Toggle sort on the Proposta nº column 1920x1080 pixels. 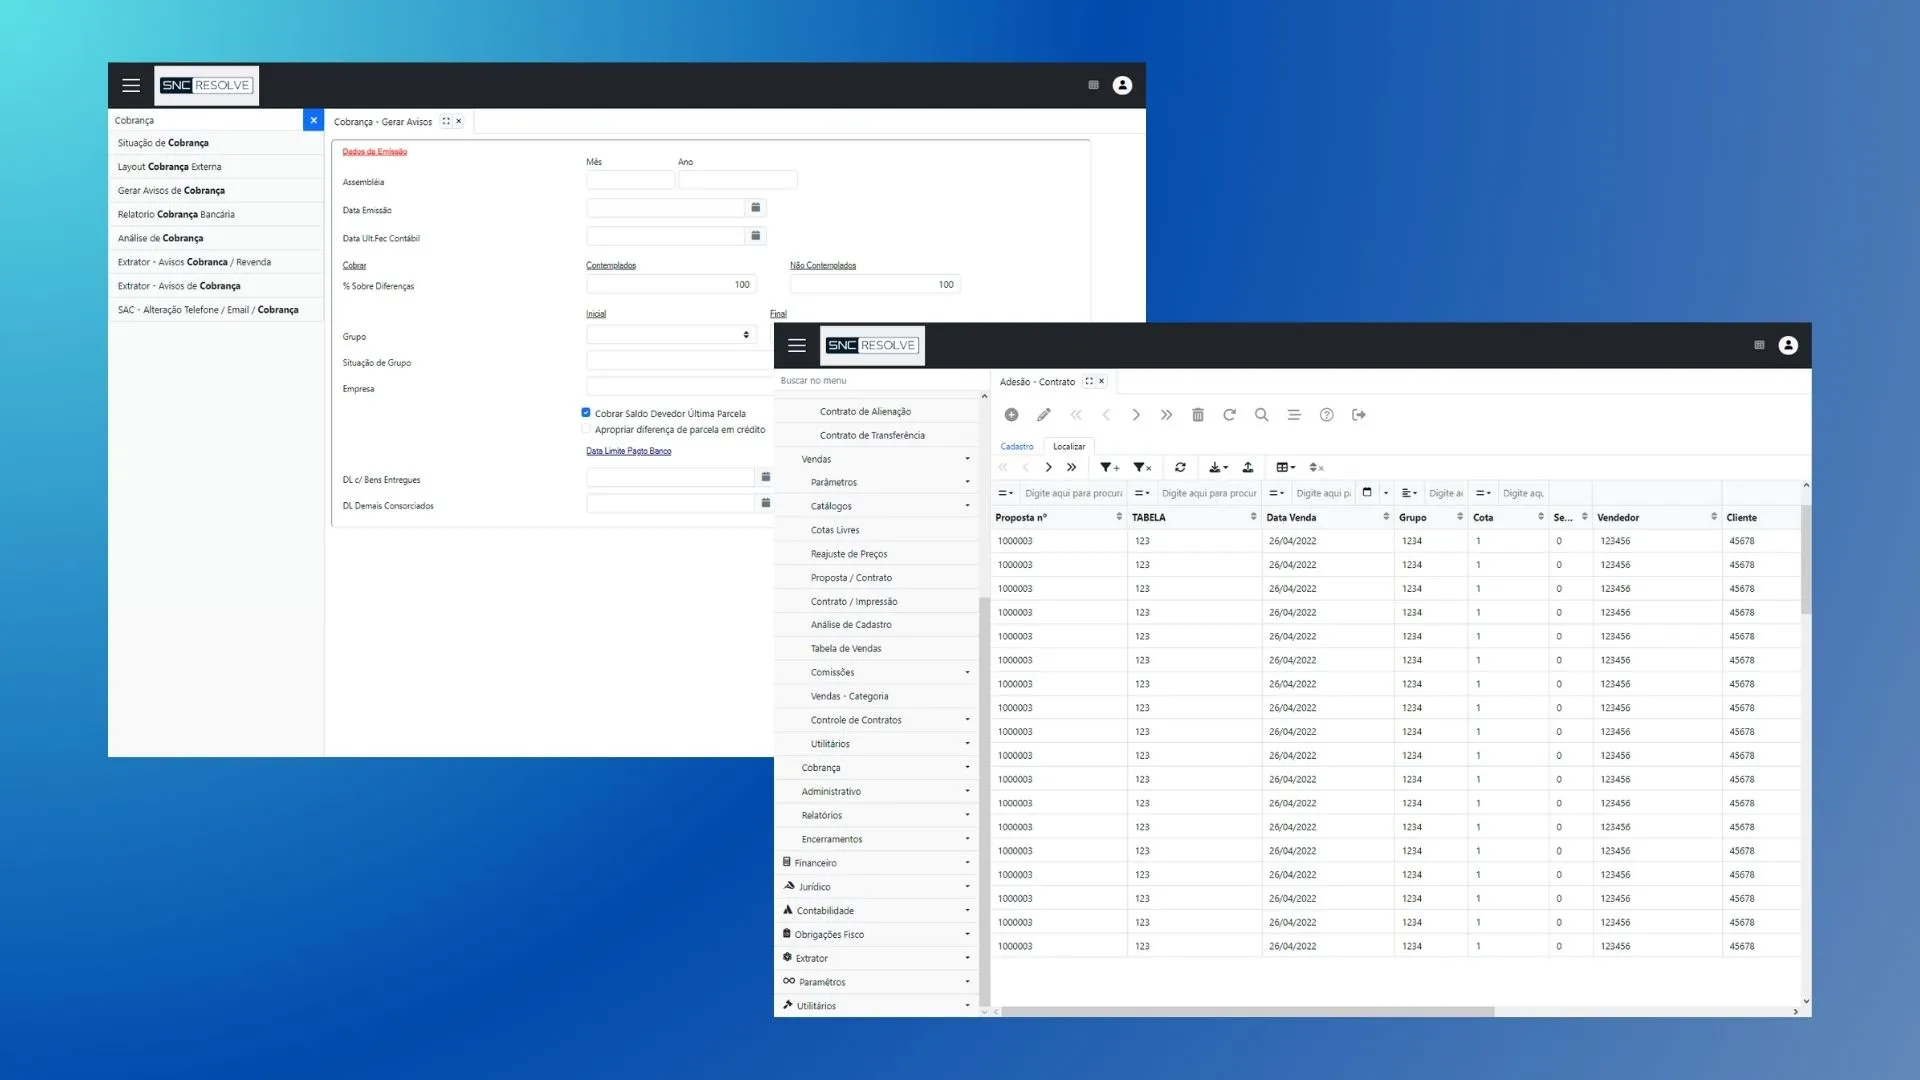(1118, 517)
